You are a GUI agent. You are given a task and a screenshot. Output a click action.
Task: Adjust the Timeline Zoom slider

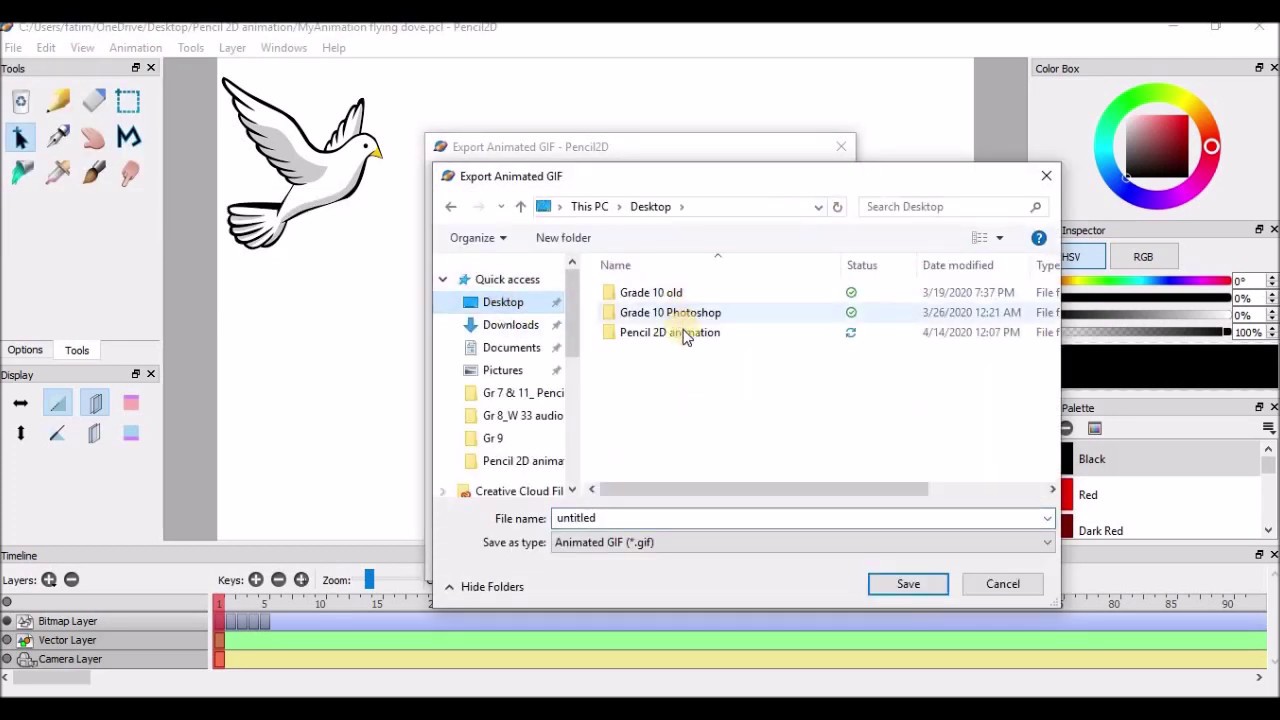pos(369,580)
